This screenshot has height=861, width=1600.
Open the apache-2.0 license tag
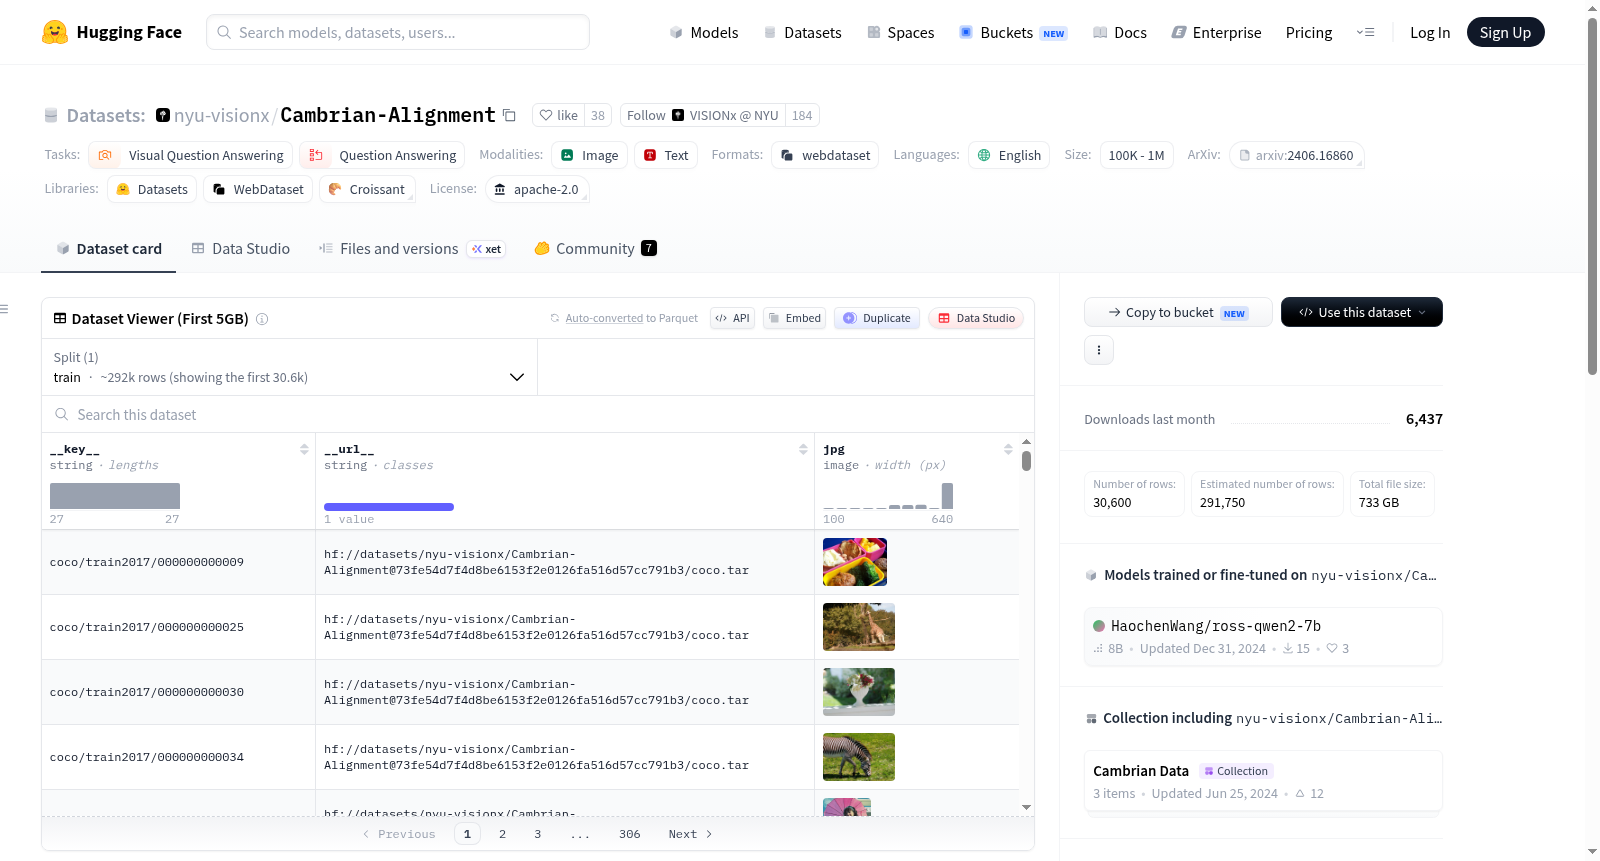coord(537,189)
